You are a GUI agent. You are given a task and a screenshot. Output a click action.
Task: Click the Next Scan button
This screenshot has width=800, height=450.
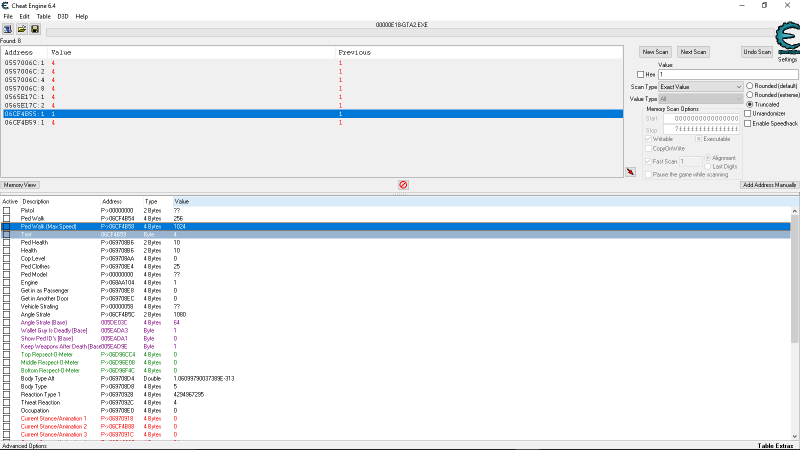click(693, 52)
